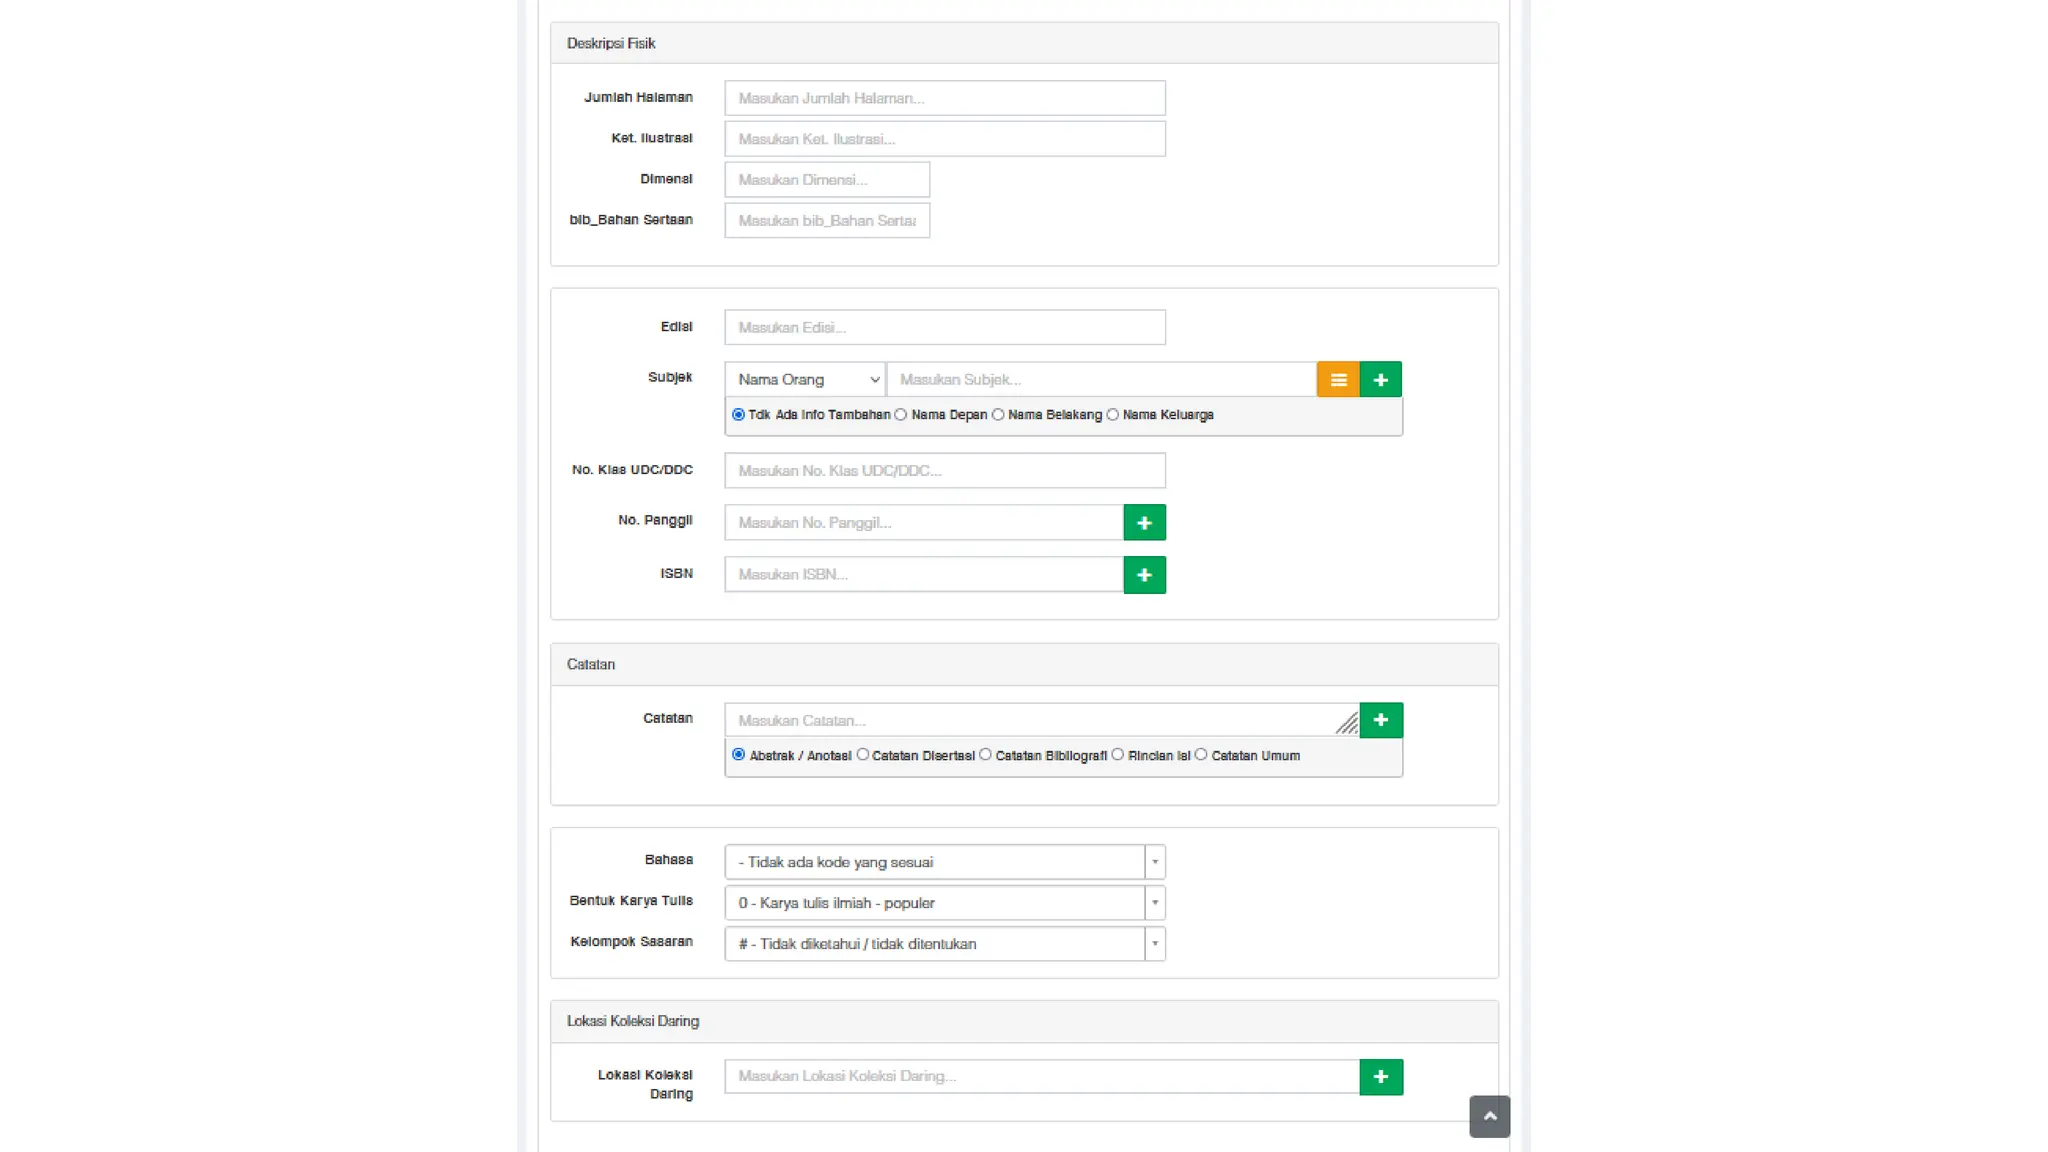Open the Bentuk Karya Tulis dropdown
The height and width of the screenshot is (1152, 2048).
(944, 903)
